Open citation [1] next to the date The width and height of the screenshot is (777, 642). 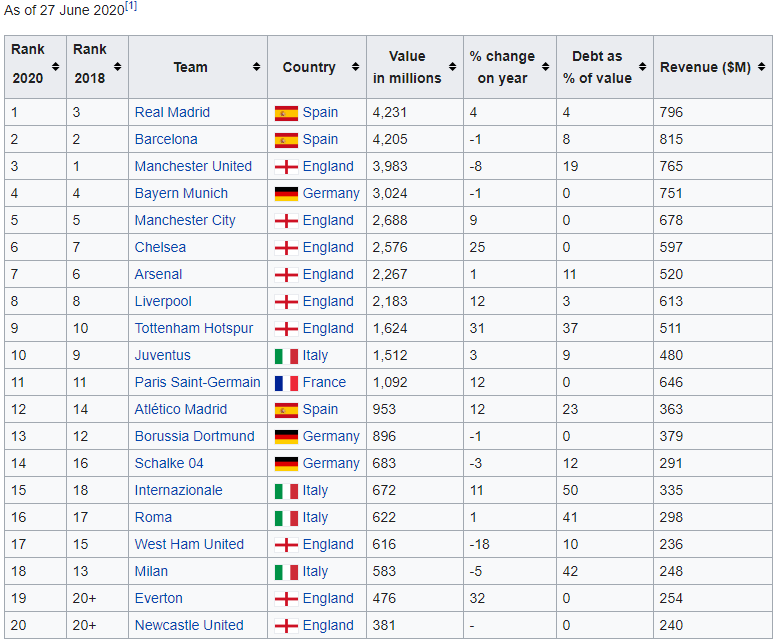[x=131, y=6]
